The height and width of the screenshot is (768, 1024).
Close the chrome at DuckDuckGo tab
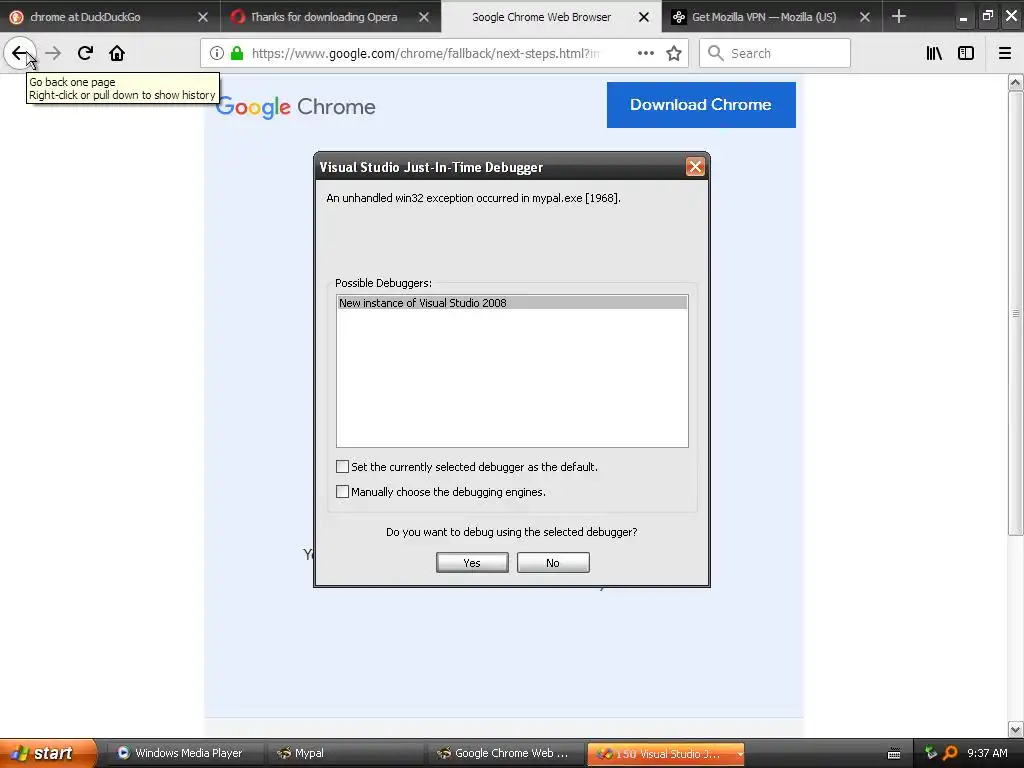click(x=203, y=17)
